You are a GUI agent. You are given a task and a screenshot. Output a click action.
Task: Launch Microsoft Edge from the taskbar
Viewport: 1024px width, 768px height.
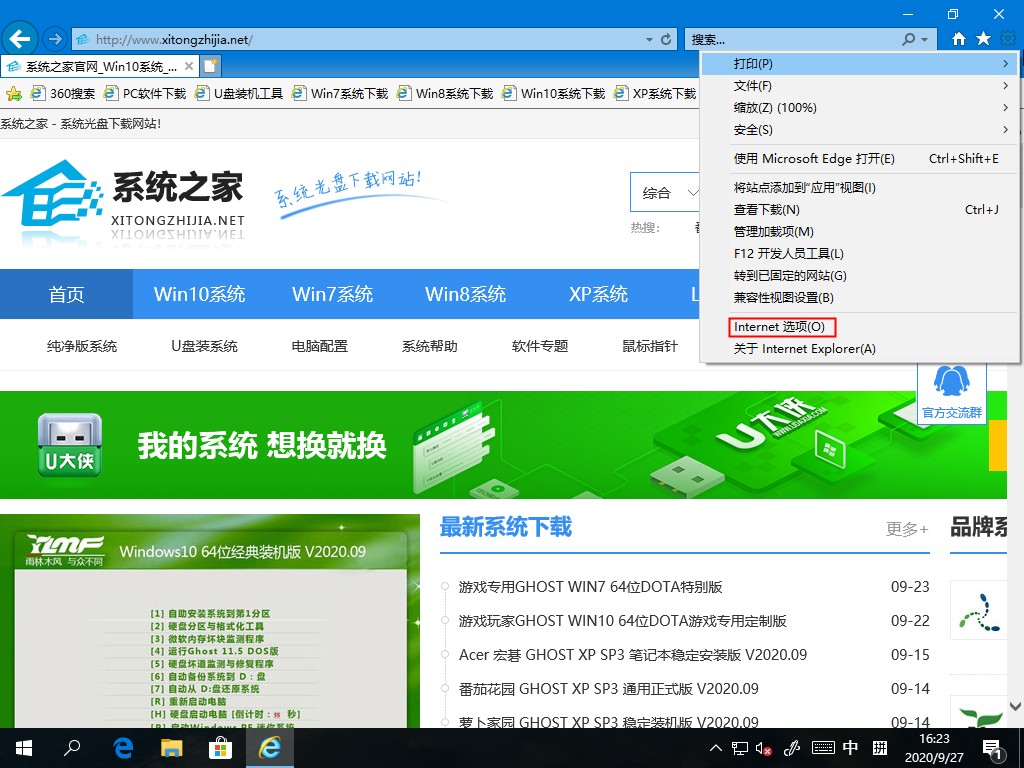(122, 747)
